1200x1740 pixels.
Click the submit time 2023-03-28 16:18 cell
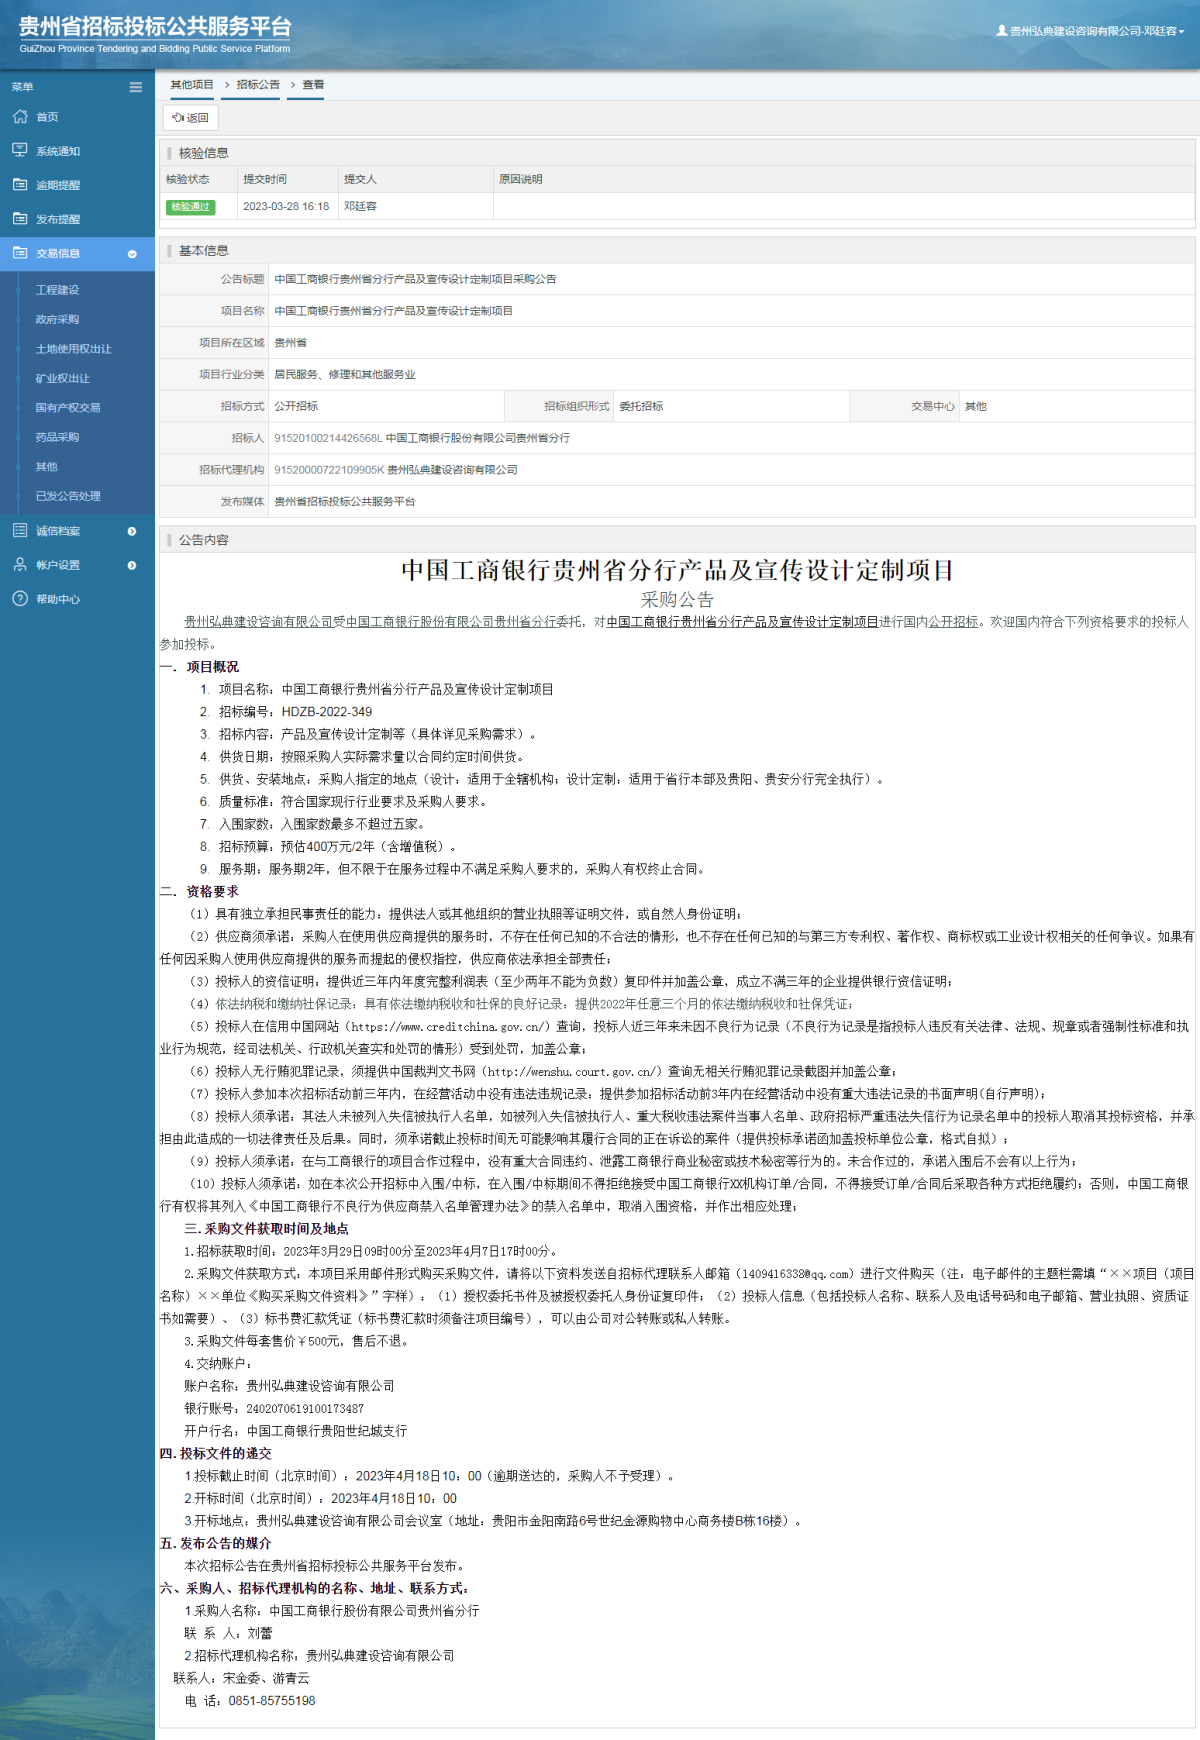click(x=286, y=206)
